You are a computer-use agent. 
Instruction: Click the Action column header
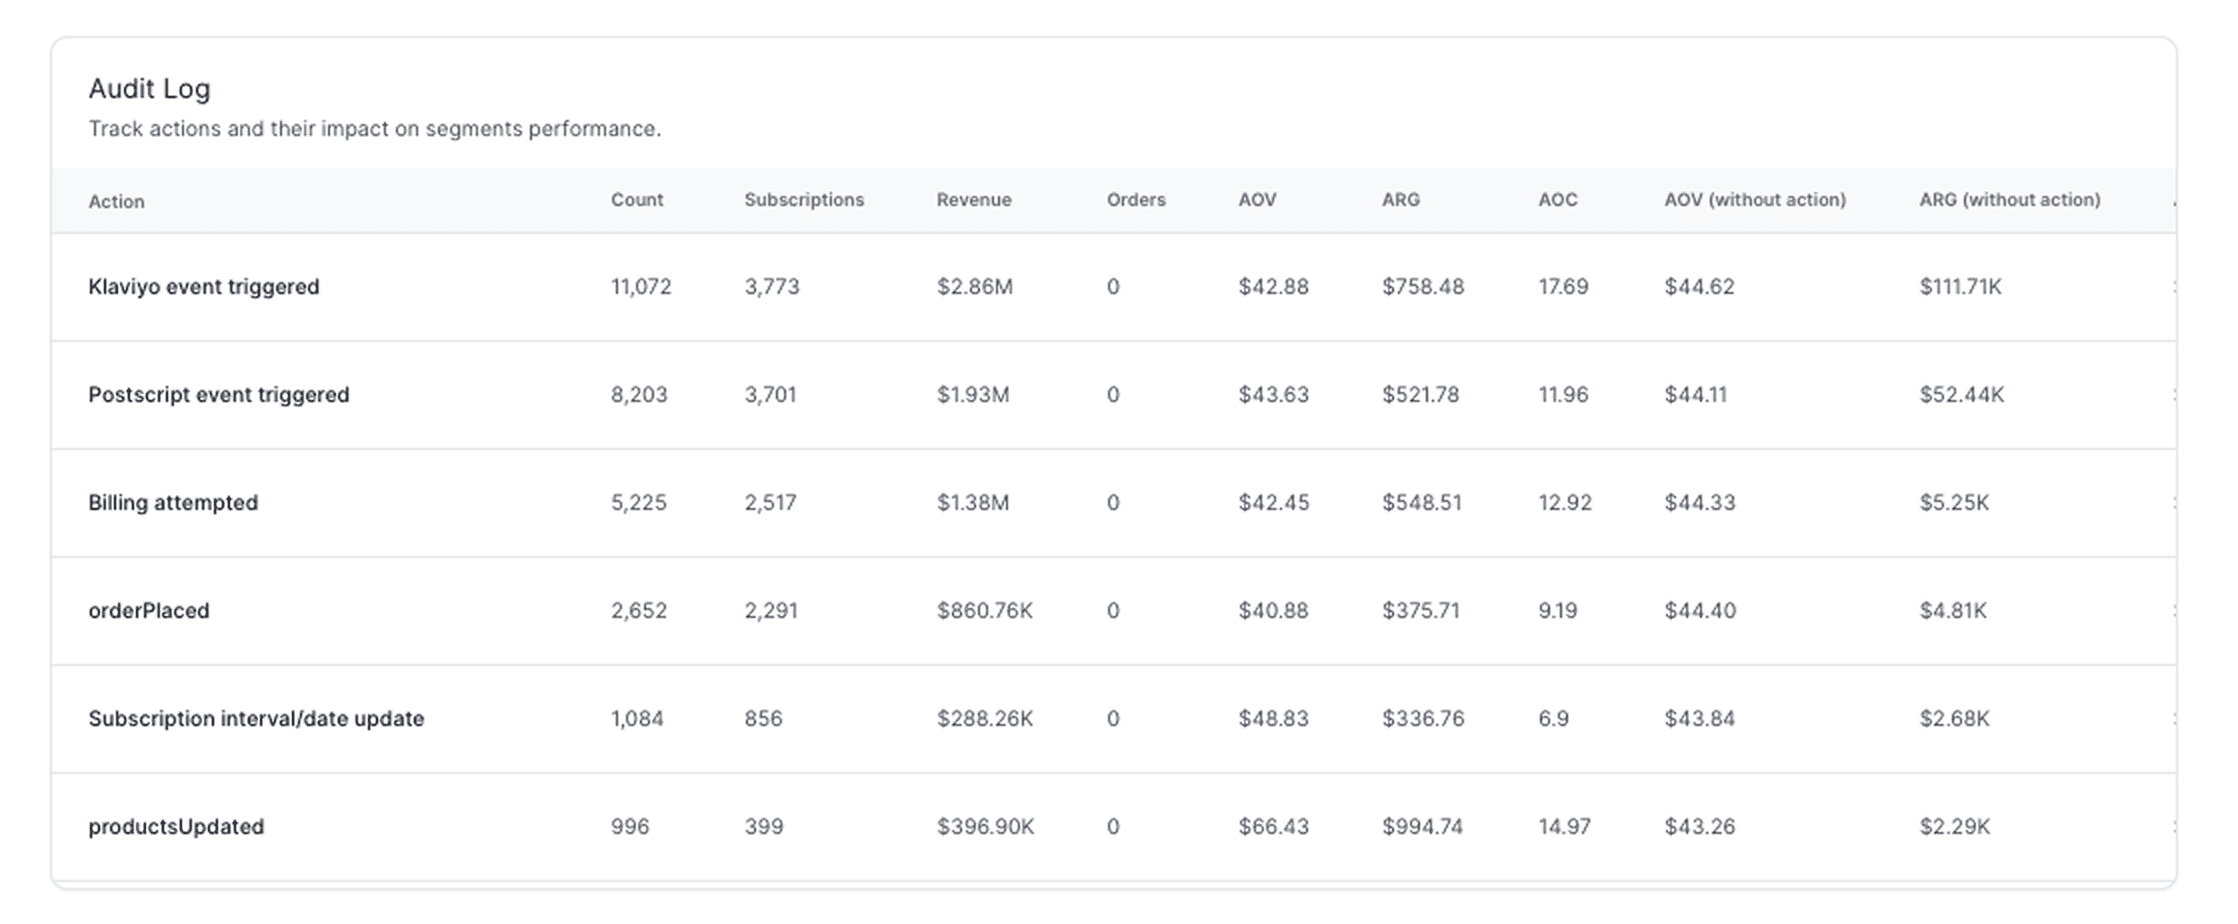(116, 201)
